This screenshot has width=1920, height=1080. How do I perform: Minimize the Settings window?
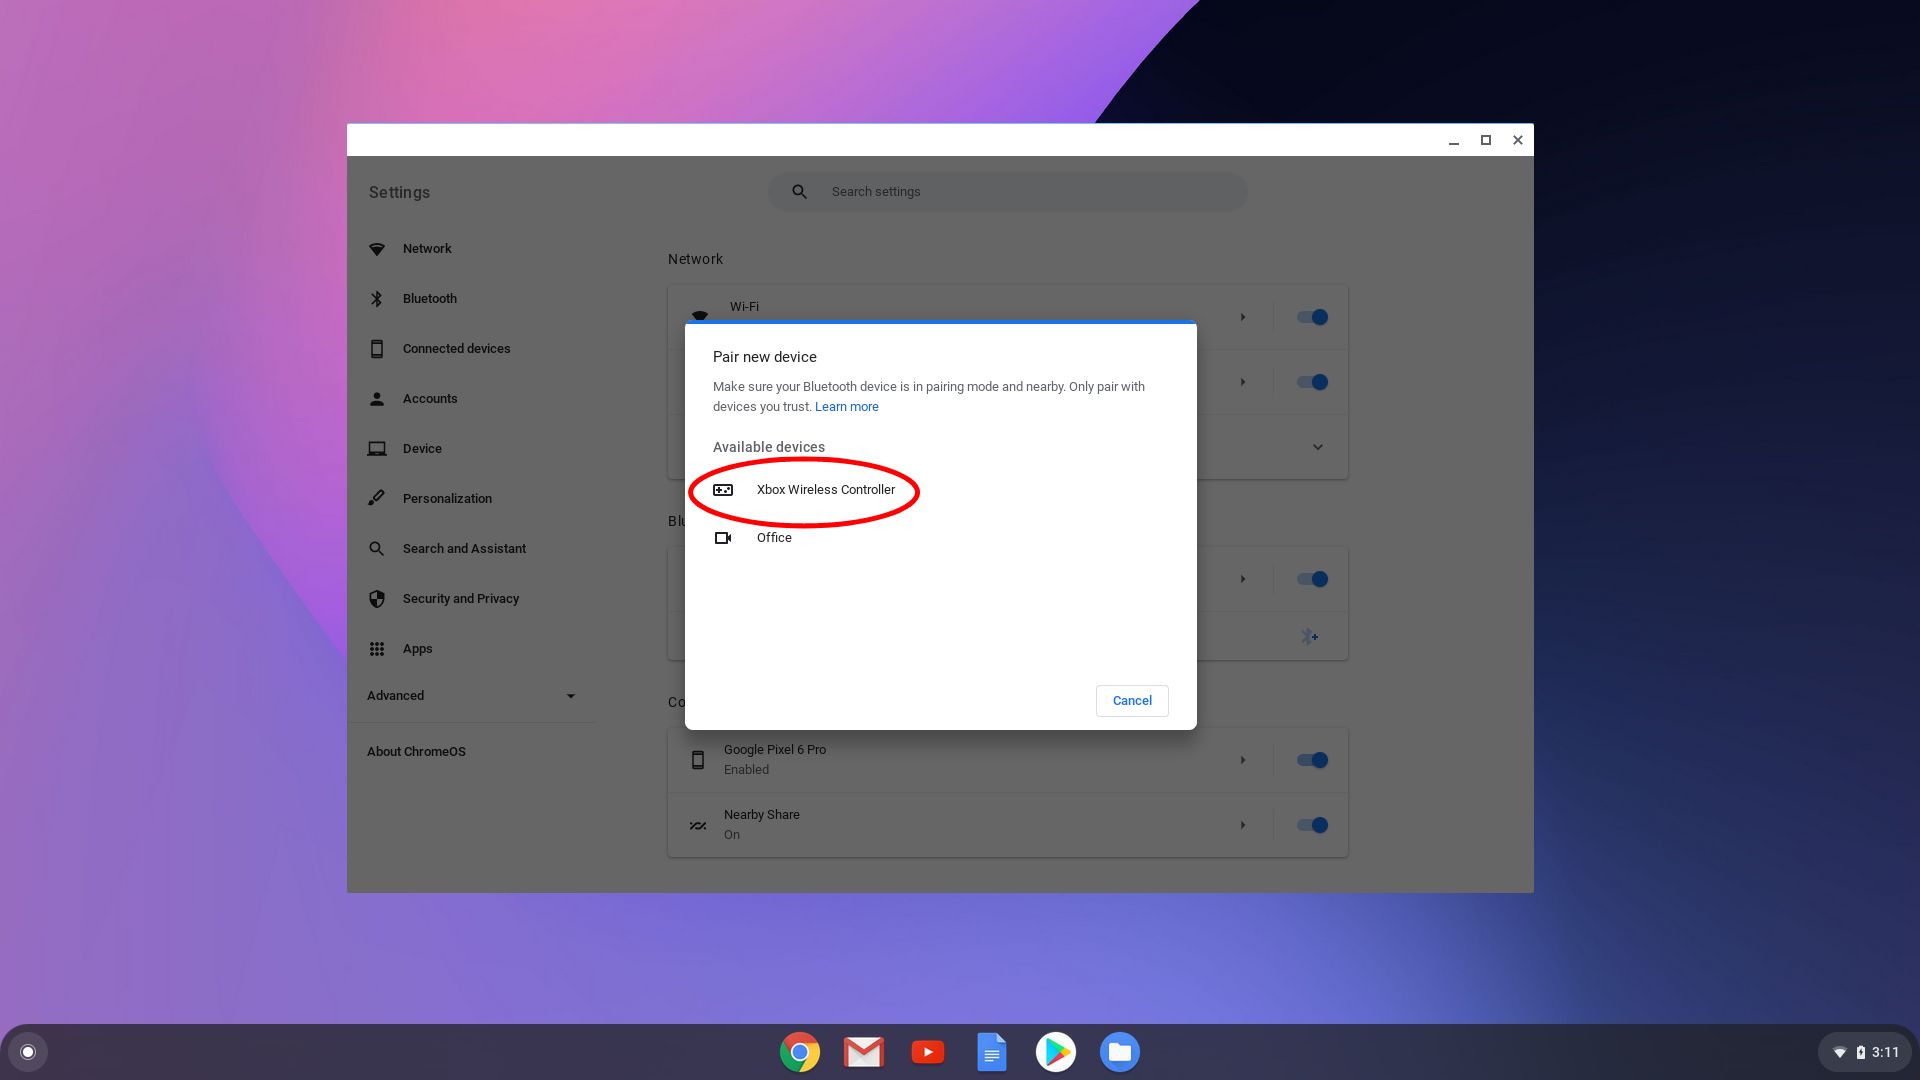(1454, 141)
